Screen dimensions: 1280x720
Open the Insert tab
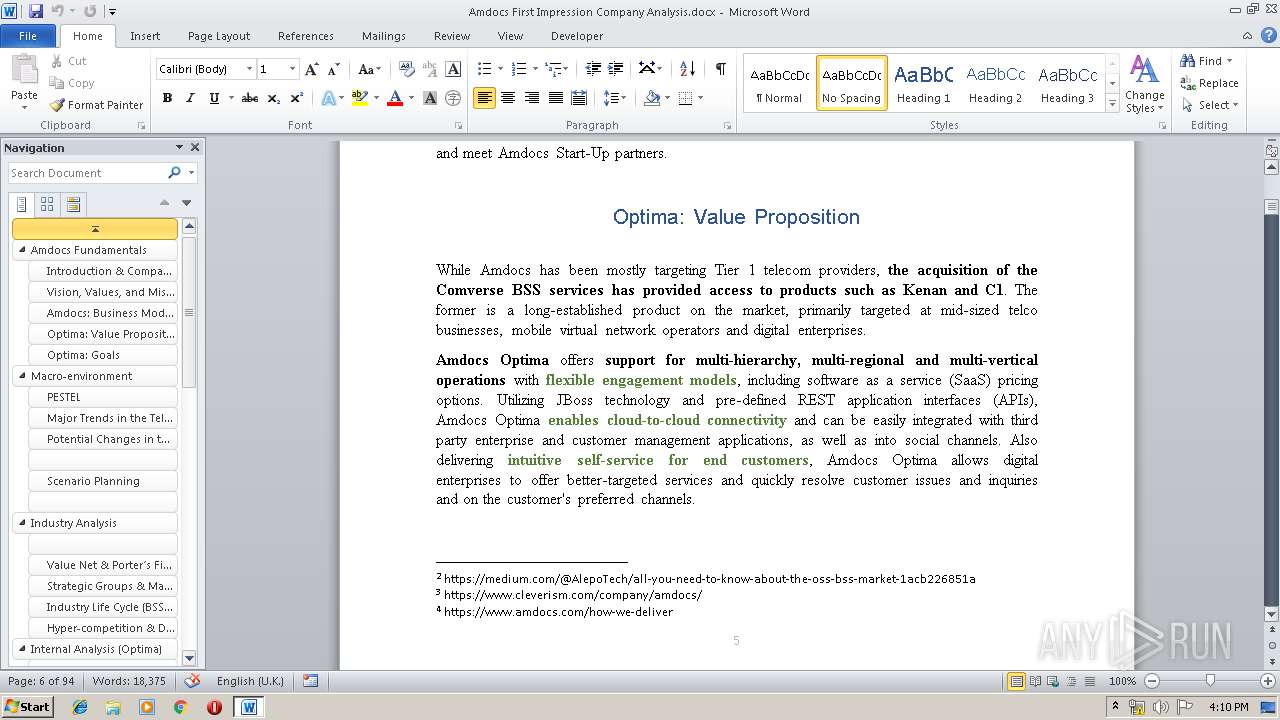(x=145, y=35)
